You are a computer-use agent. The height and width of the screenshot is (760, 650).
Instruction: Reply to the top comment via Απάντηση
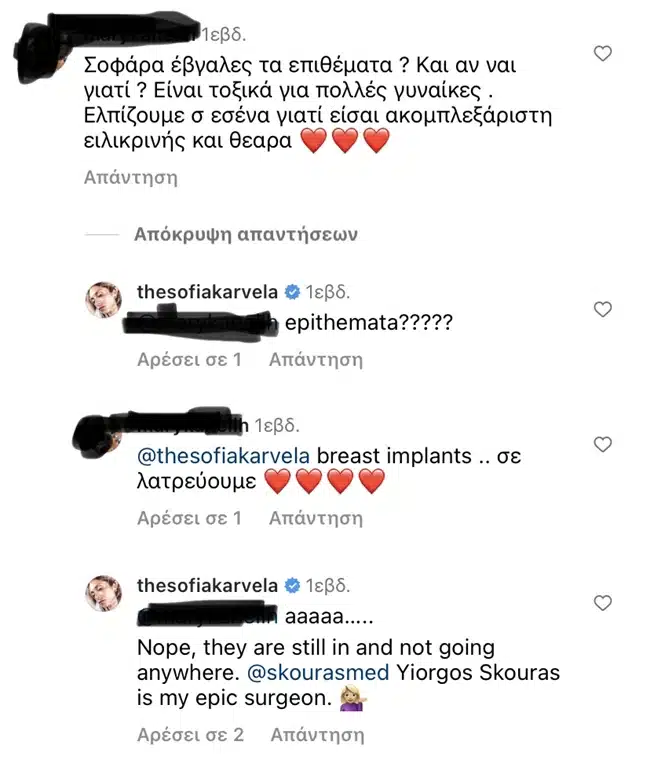(130, 178)
